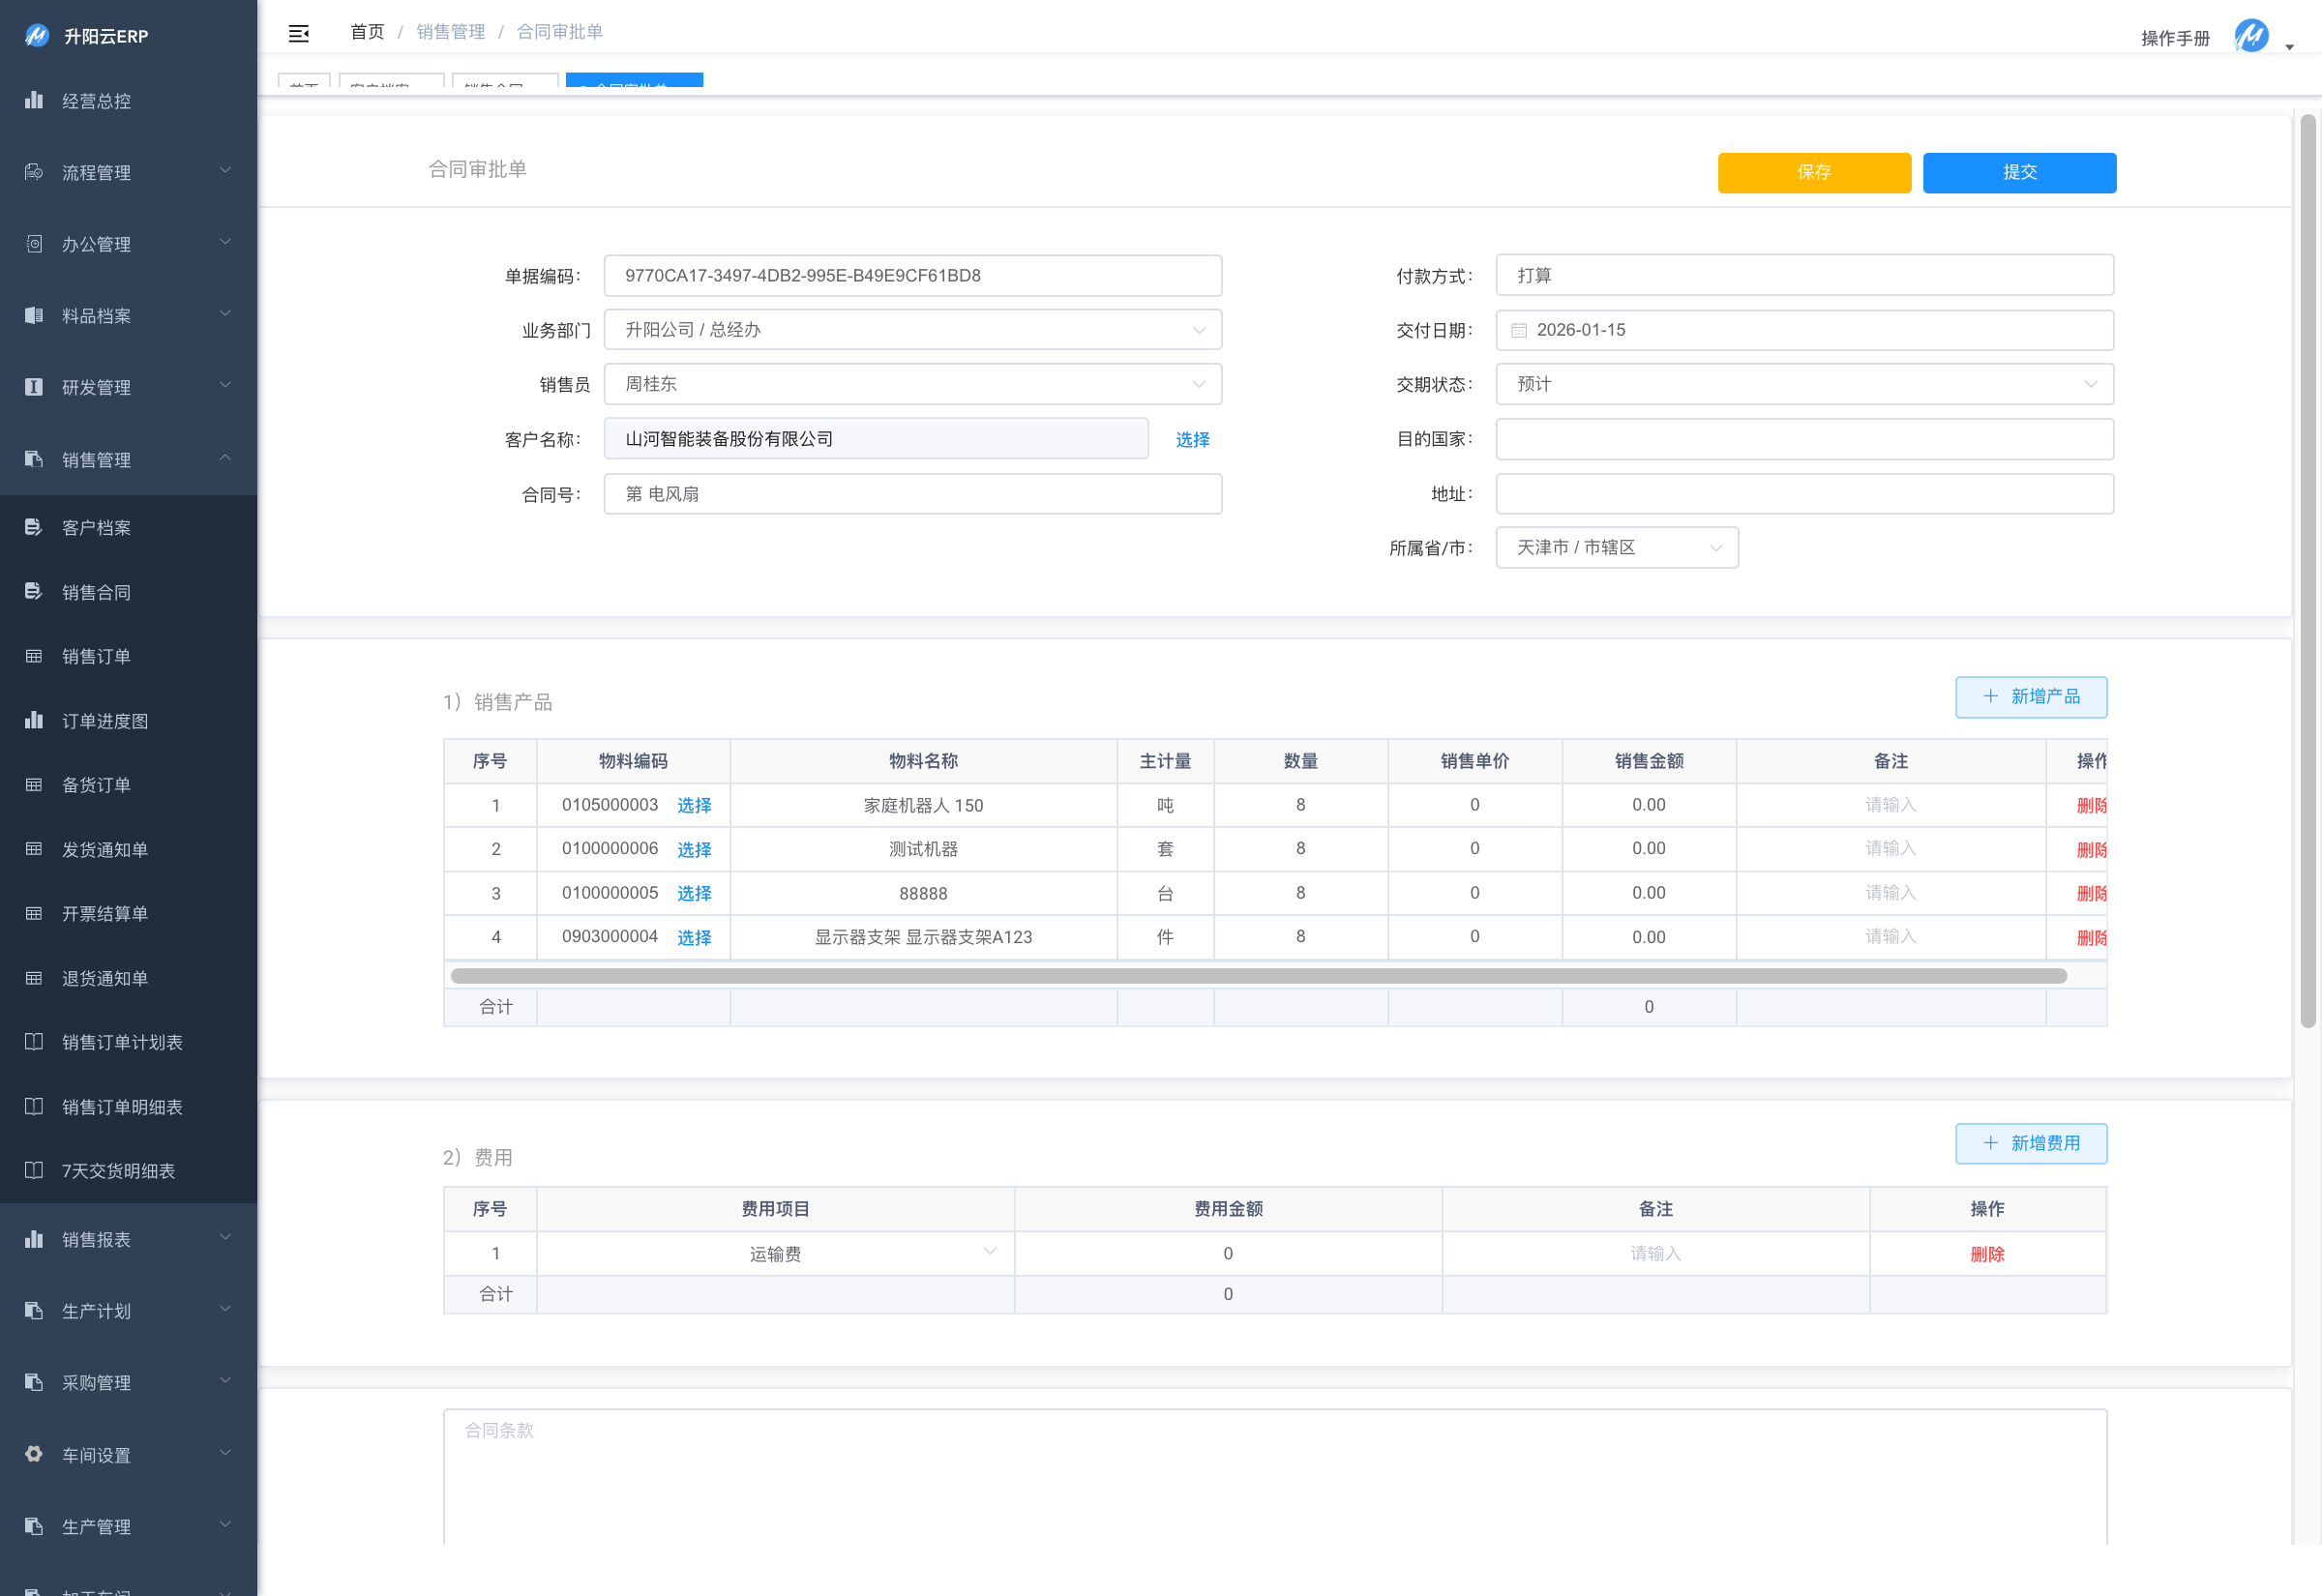
Task: Click the 新增产品 button
Action: click(2030, 697)
